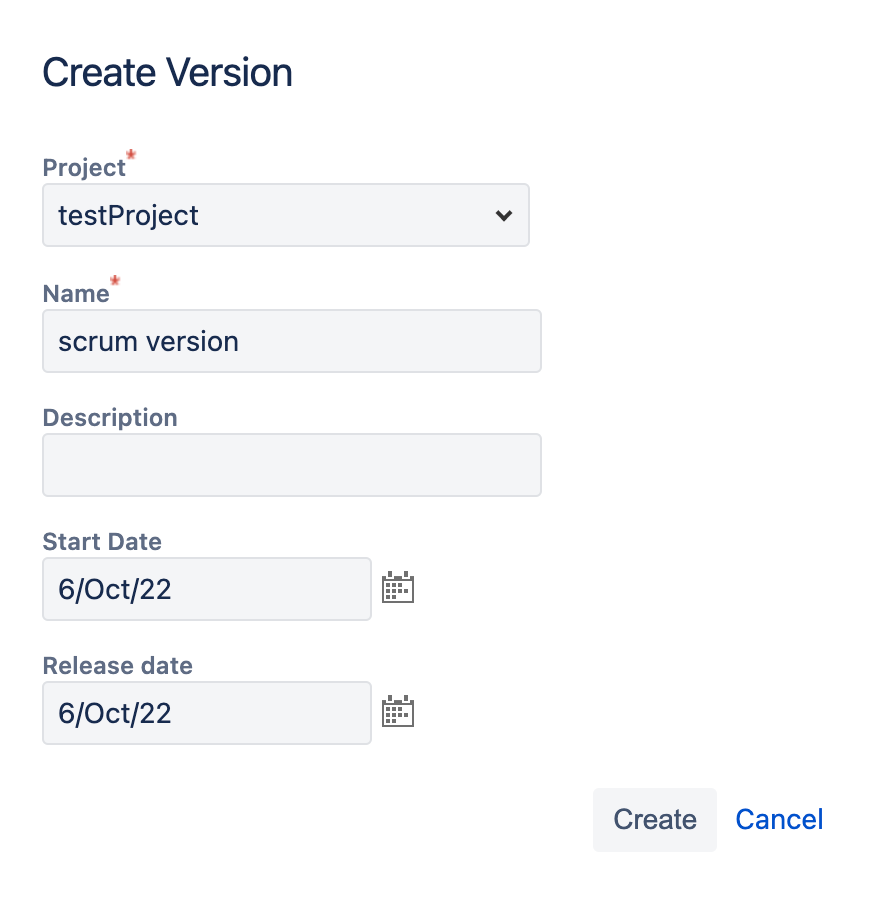
Task: Click the Description field label
Action: coord(110,418)
